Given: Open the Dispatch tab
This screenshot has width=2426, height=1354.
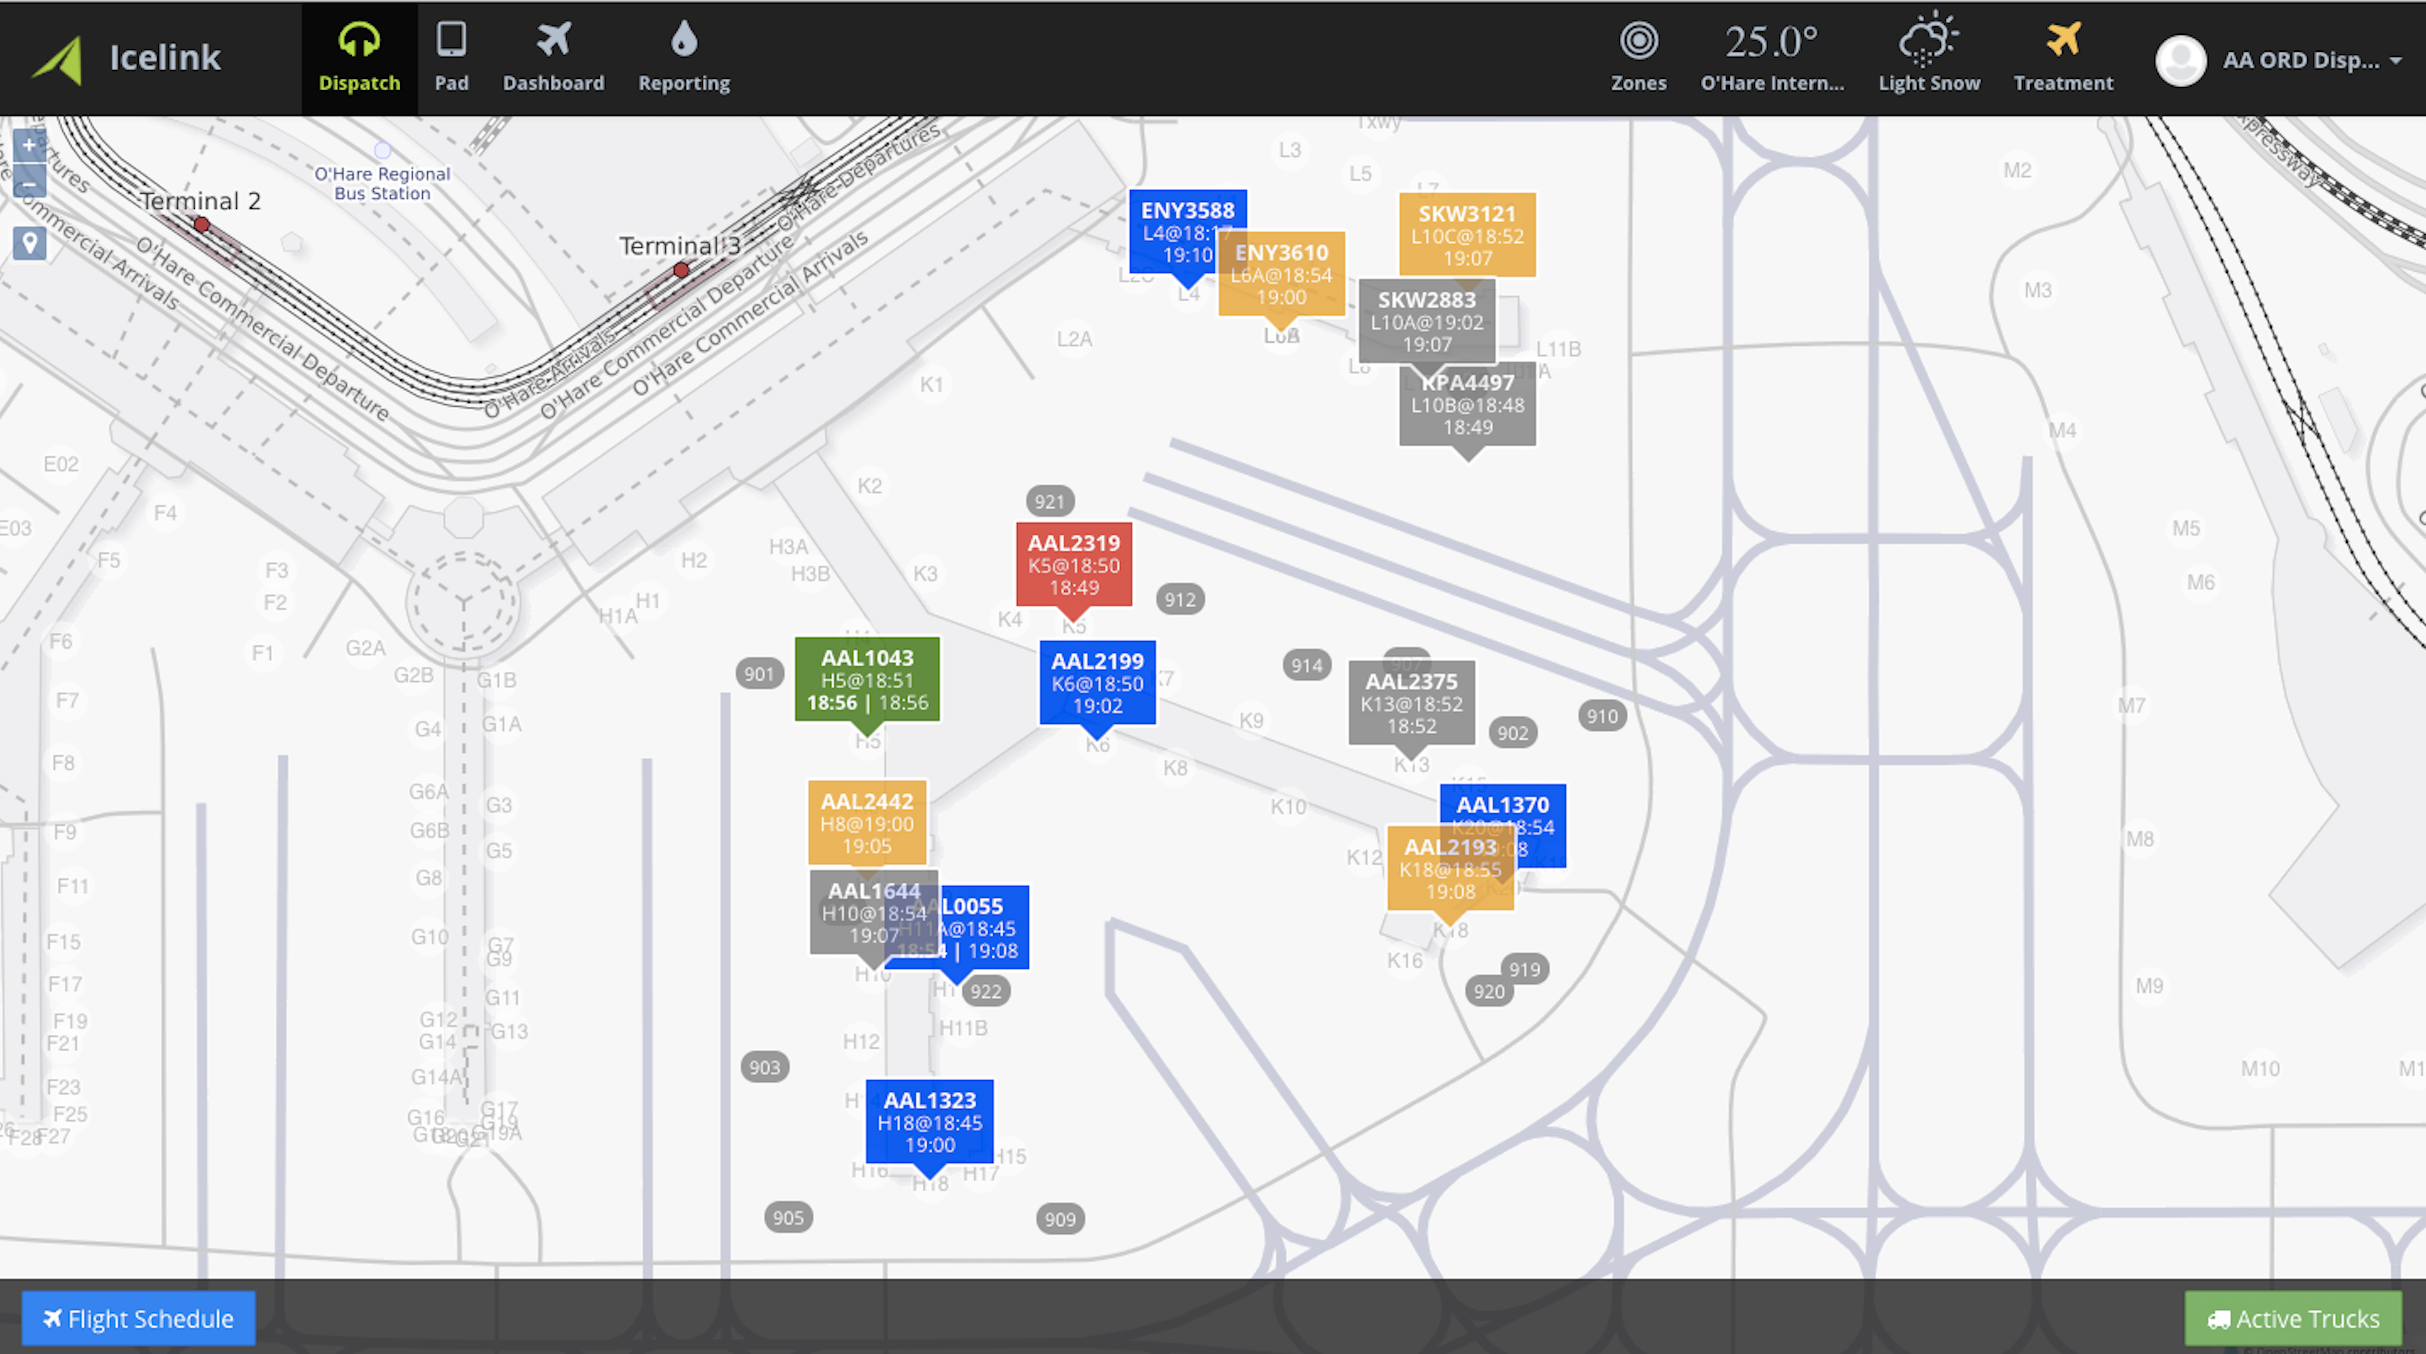Looking at the screenshot, I should click(x=359, y=58).
